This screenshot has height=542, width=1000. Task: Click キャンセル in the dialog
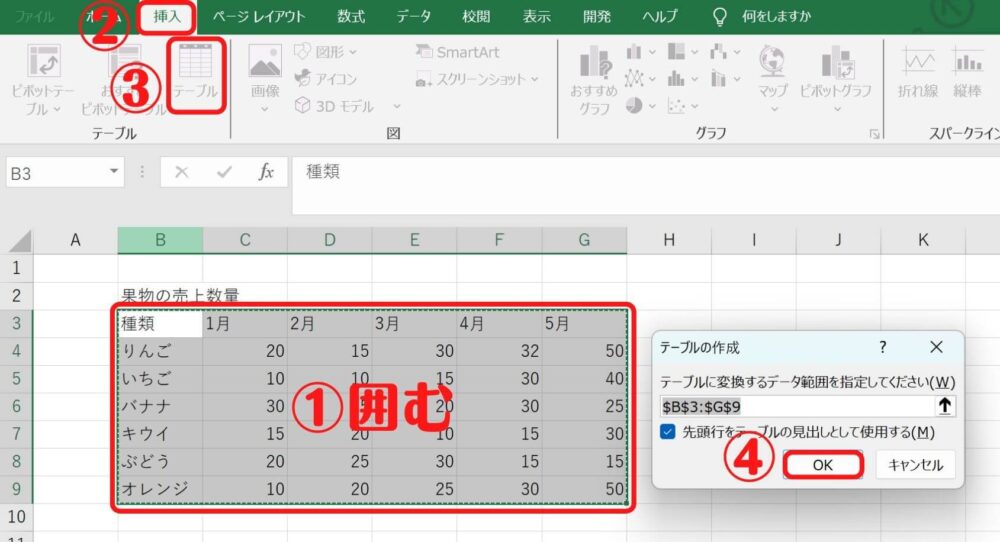(915, 465)
